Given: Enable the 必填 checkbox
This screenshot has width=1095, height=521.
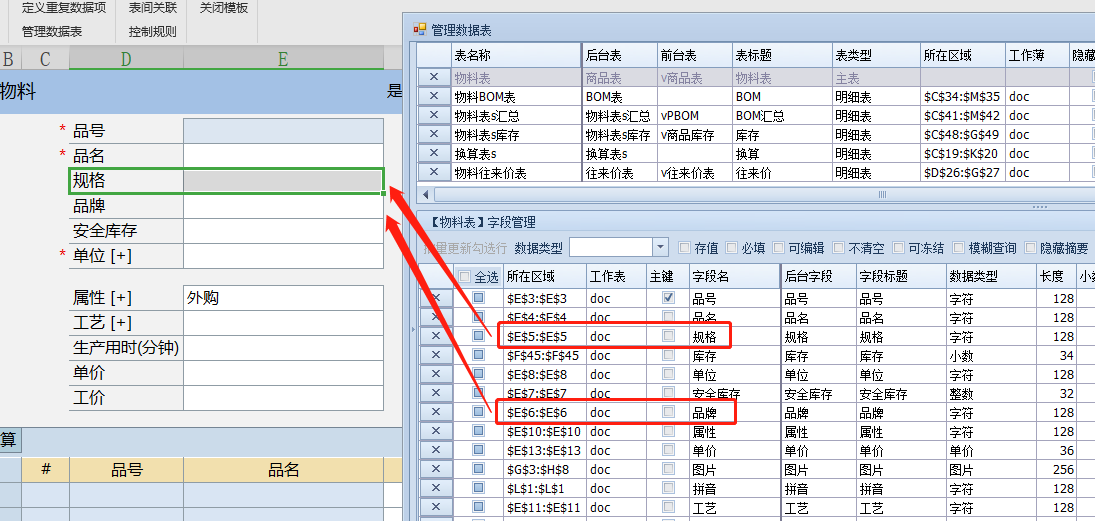Looking at the screenshot, I should tap(733, 248).
